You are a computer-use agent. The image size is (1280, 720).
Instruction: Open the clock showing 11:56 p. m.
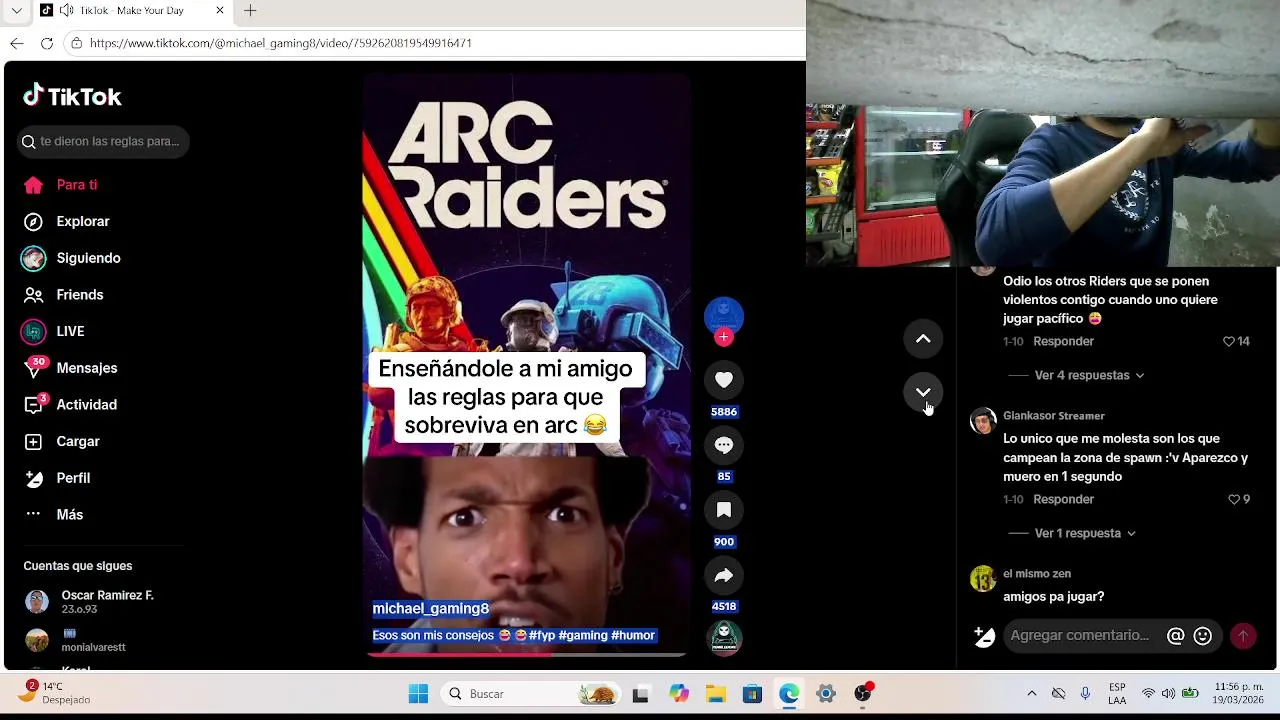click(x=1239, y=694)
